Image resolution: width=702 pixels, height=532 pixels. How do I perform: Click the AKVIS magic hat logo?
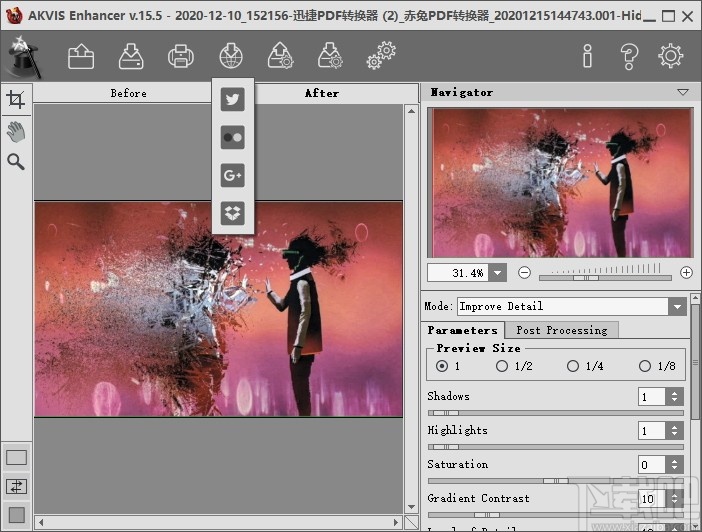pyautogui.click(x=23, y=57)
